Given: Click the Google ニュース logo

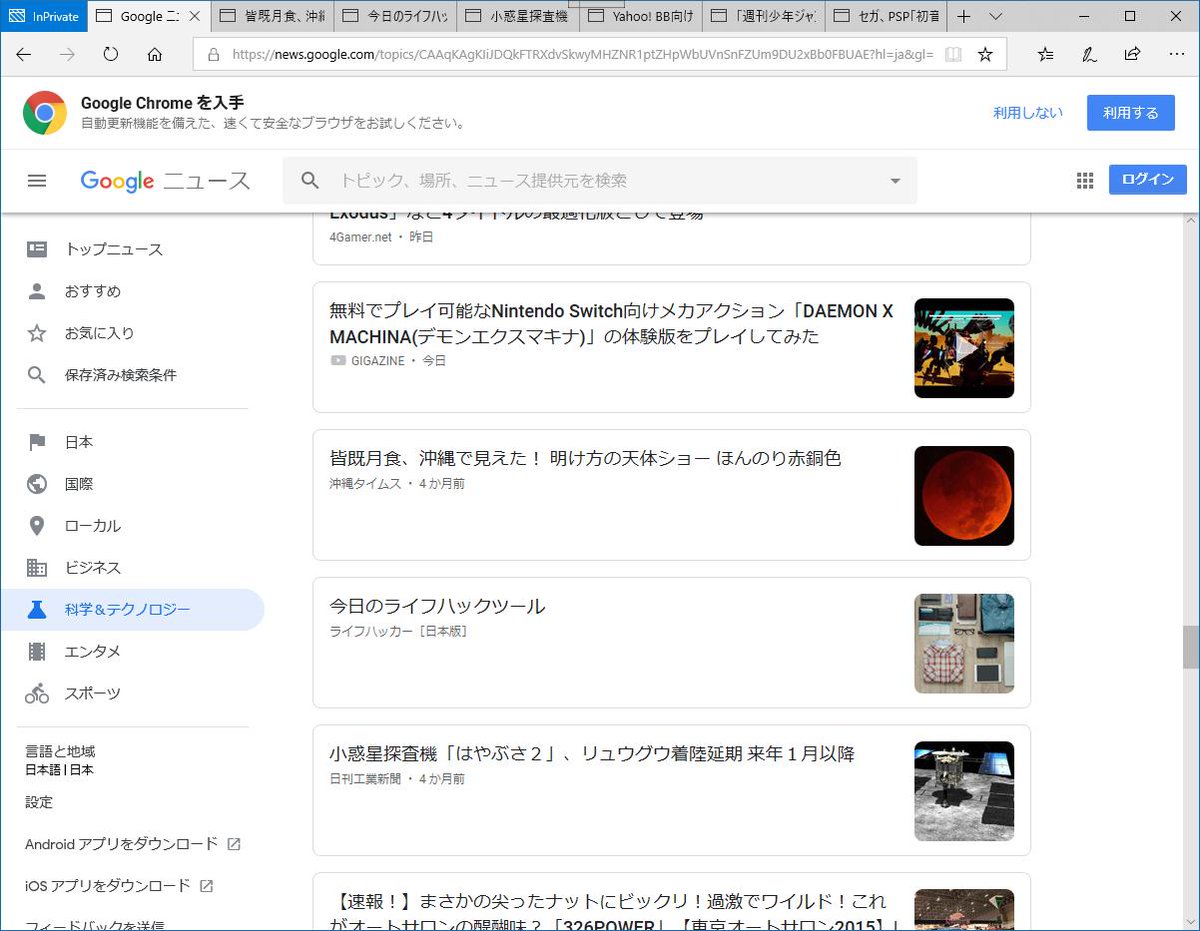Looking at the screenshot, I should pyautogui.click(x=166, y=181).
